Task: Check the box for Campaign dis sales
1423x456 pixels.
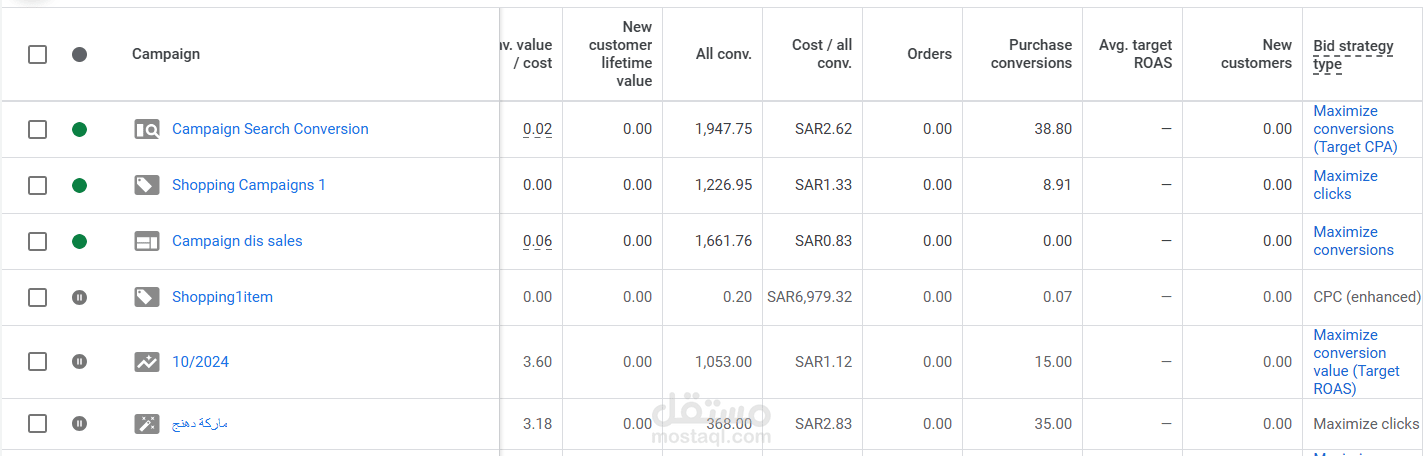Action: 37,241
